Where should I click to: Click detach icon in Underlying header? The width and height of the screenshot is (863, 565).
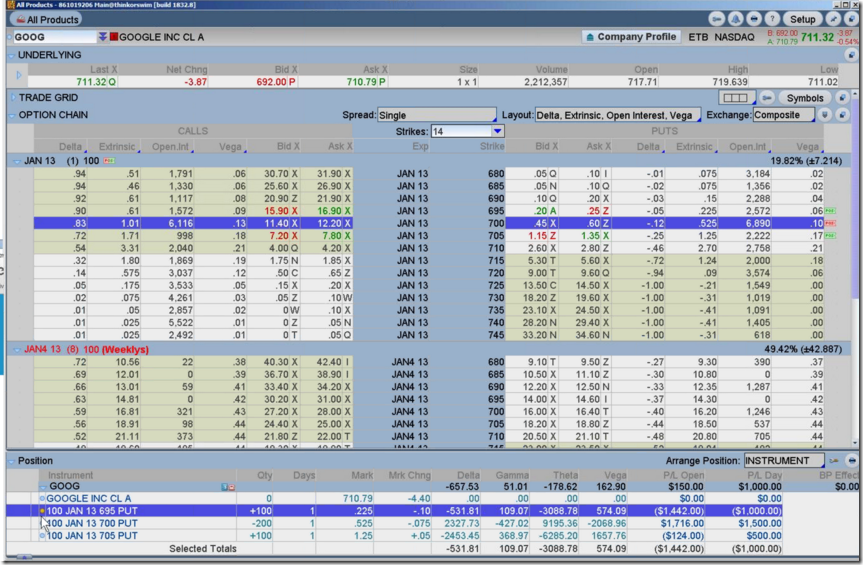click(851, 55)
